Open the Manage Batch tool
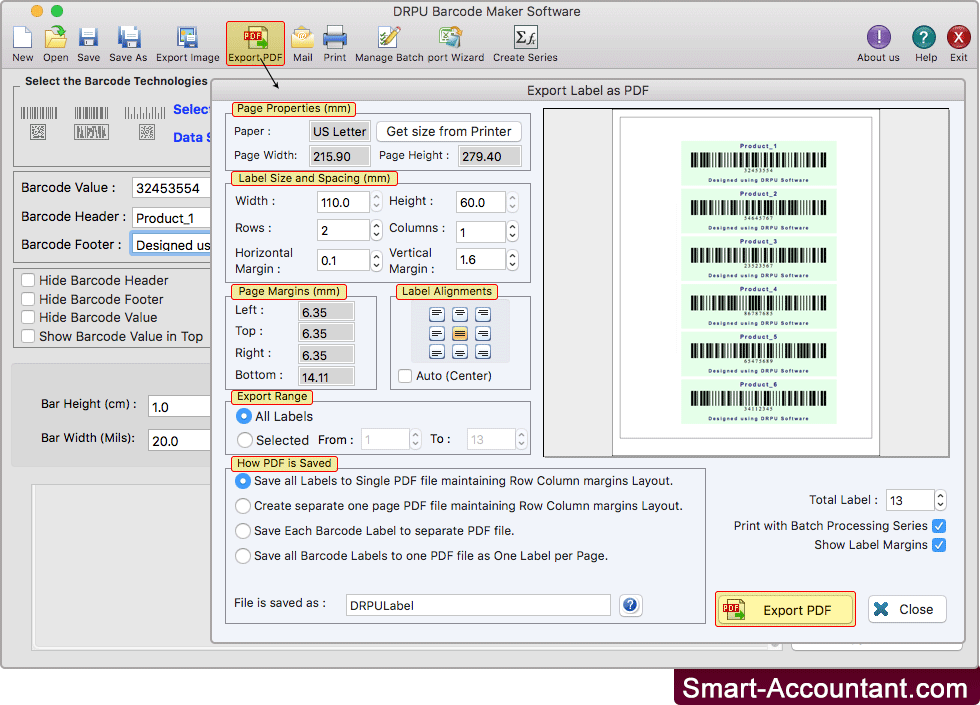The height and width of the screenshot is (705, 980). pyautogui.click(x=390, y=38)
